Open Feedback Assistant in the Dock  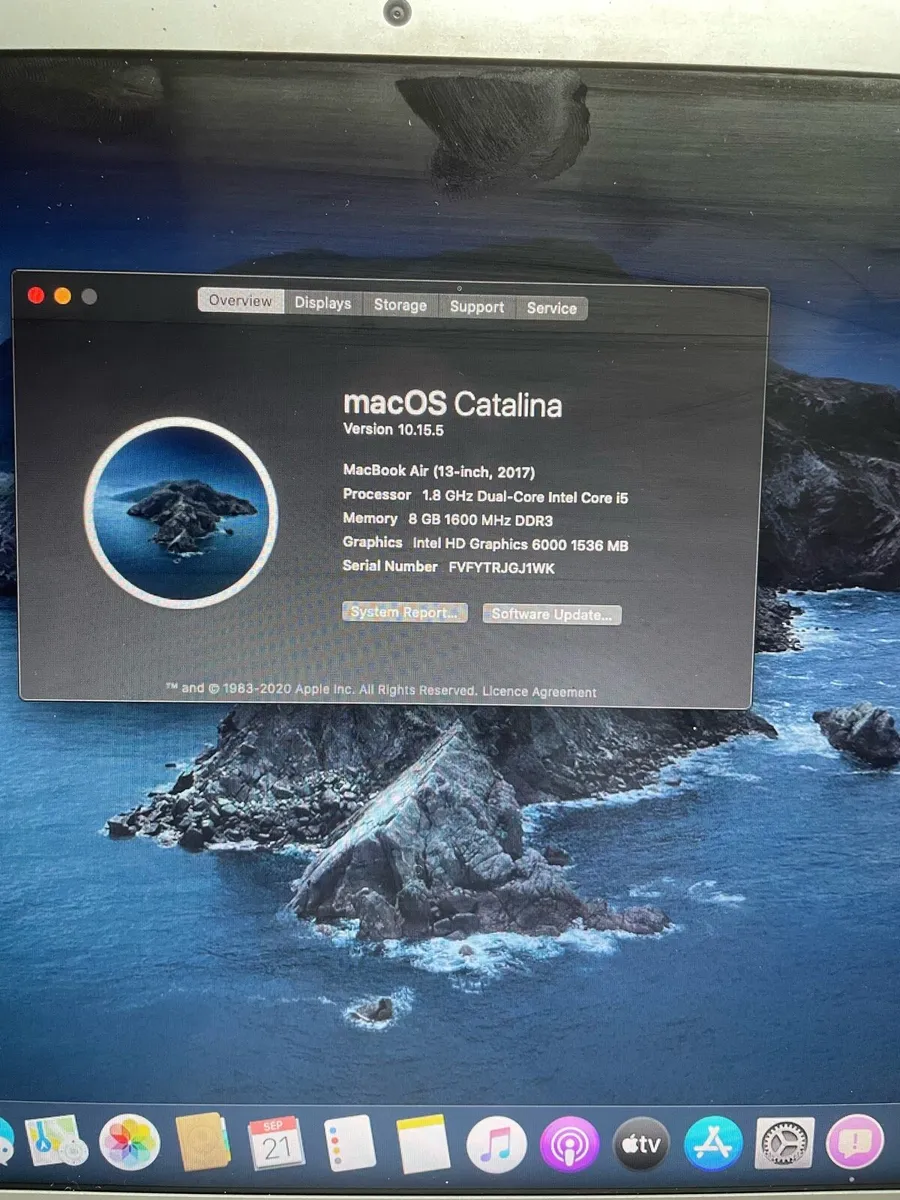click(x=856, y=1142)
